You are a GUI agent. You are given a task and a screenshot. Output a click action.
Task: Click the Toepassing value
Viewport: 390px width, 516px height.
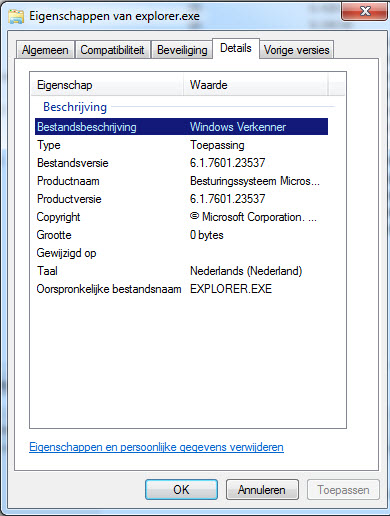click(217, 145)
